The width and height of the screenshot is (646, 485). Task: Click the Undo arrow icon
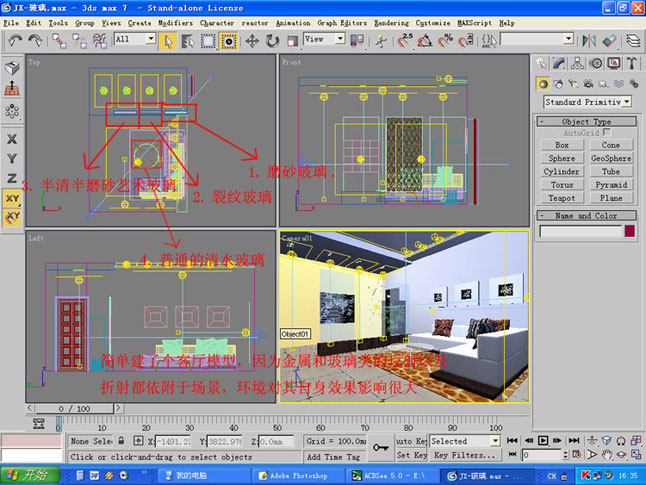[15, 40]
